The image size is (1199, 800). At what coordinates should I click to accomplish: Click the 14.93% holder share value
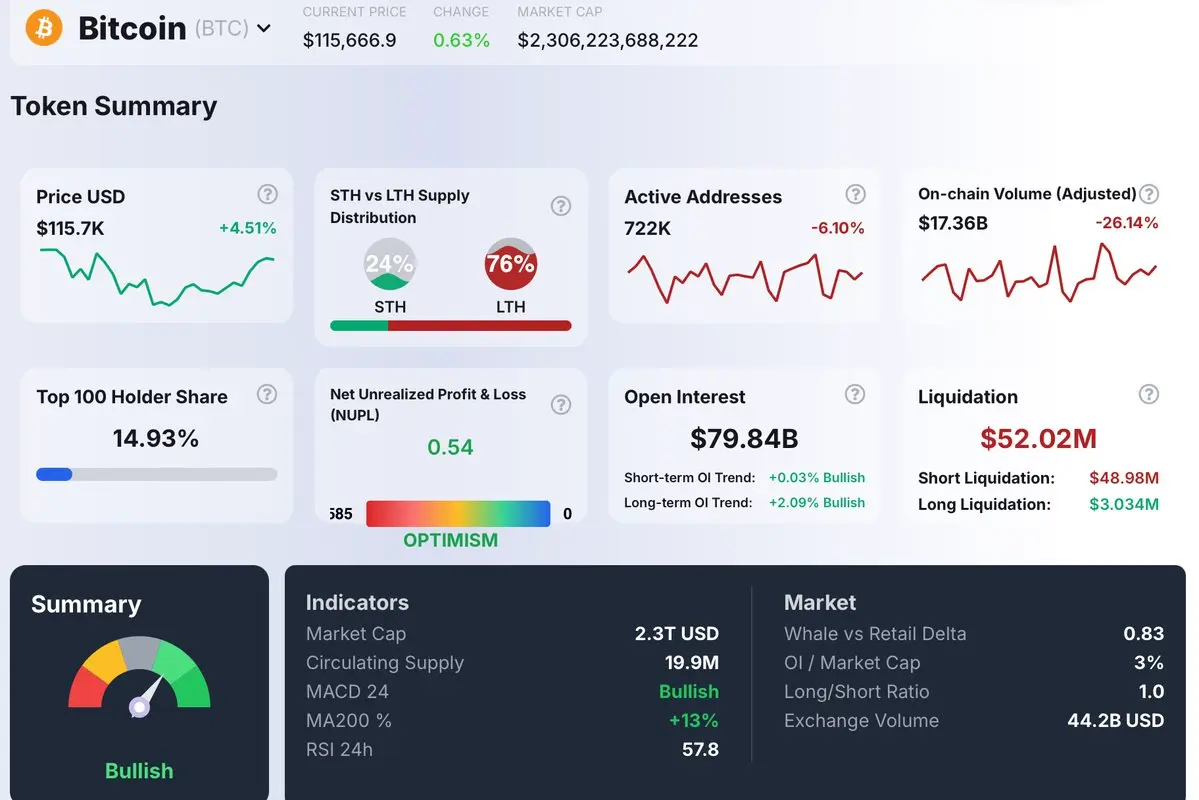pyautogui.click(x=156, y=438)
